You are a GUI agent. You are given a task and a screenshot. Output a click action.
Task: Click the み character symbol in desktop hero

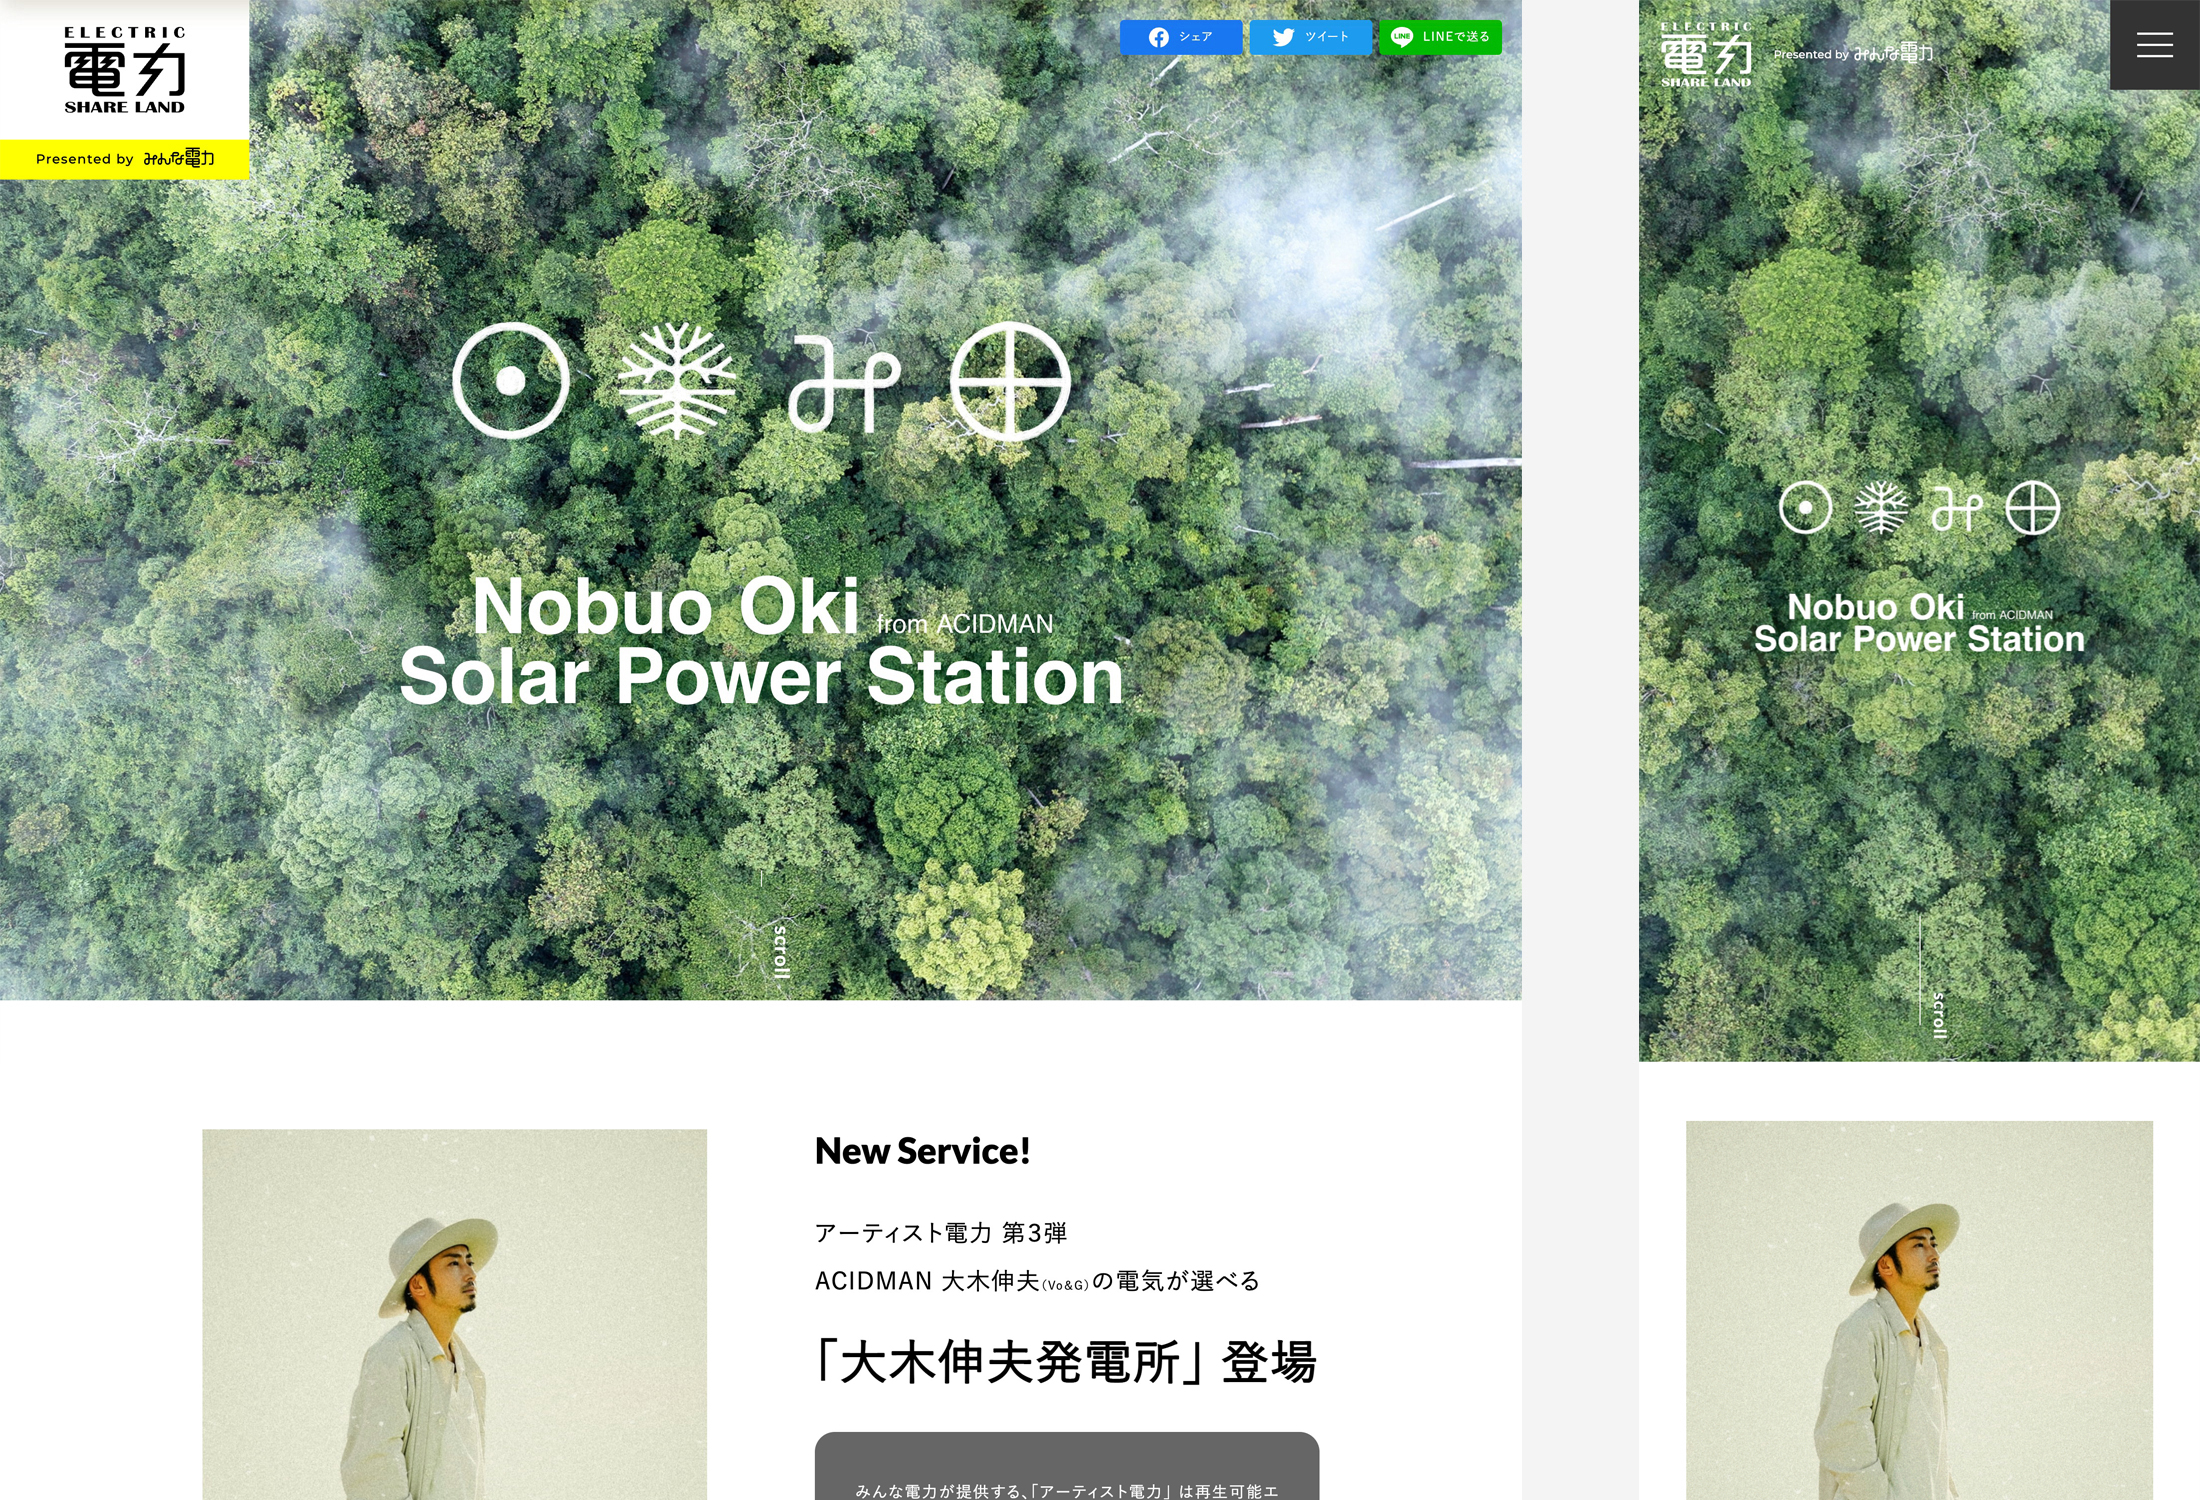(x=844, y=385)
